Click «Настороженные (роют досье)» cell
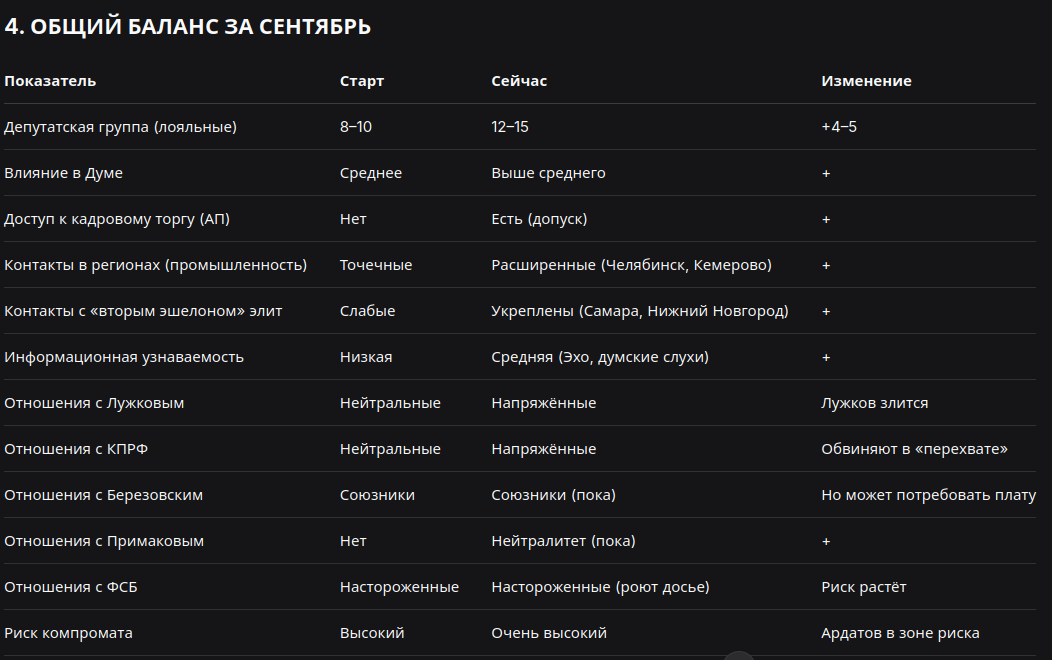Viewport: 1052px width, 660px height. click(x=600, y=587)
